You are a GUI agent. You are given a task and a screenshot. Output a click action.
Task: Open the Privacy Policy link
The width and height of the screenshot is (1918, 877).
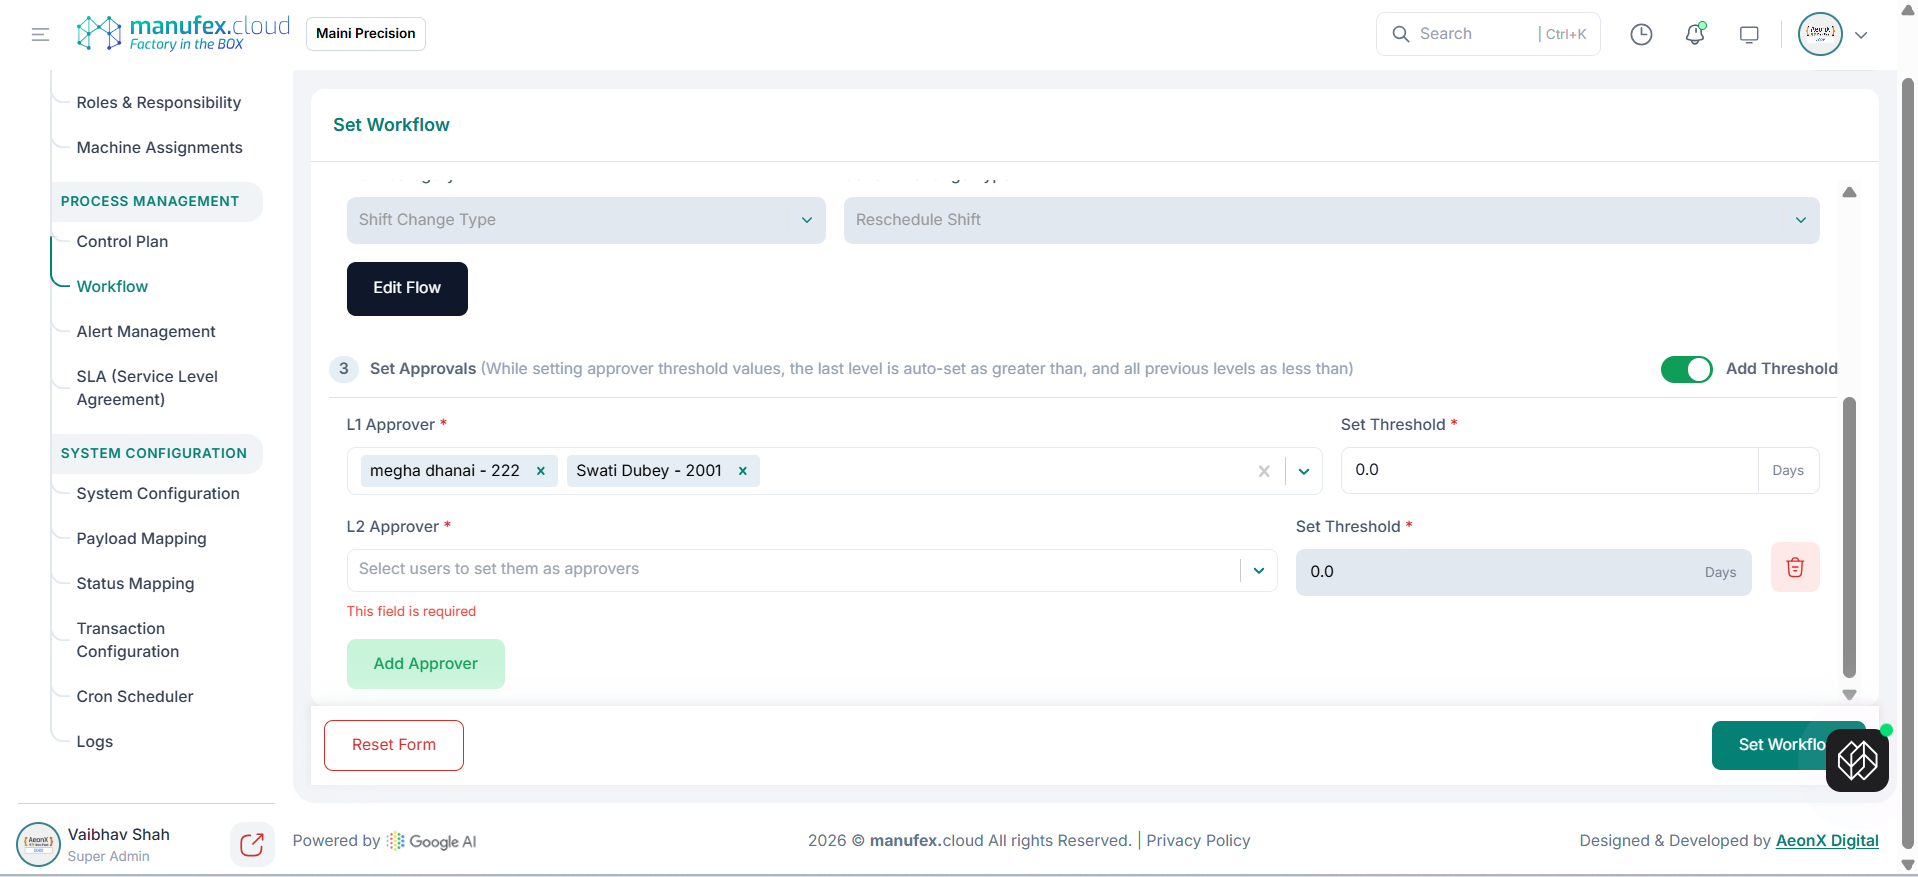[1198, 841]
